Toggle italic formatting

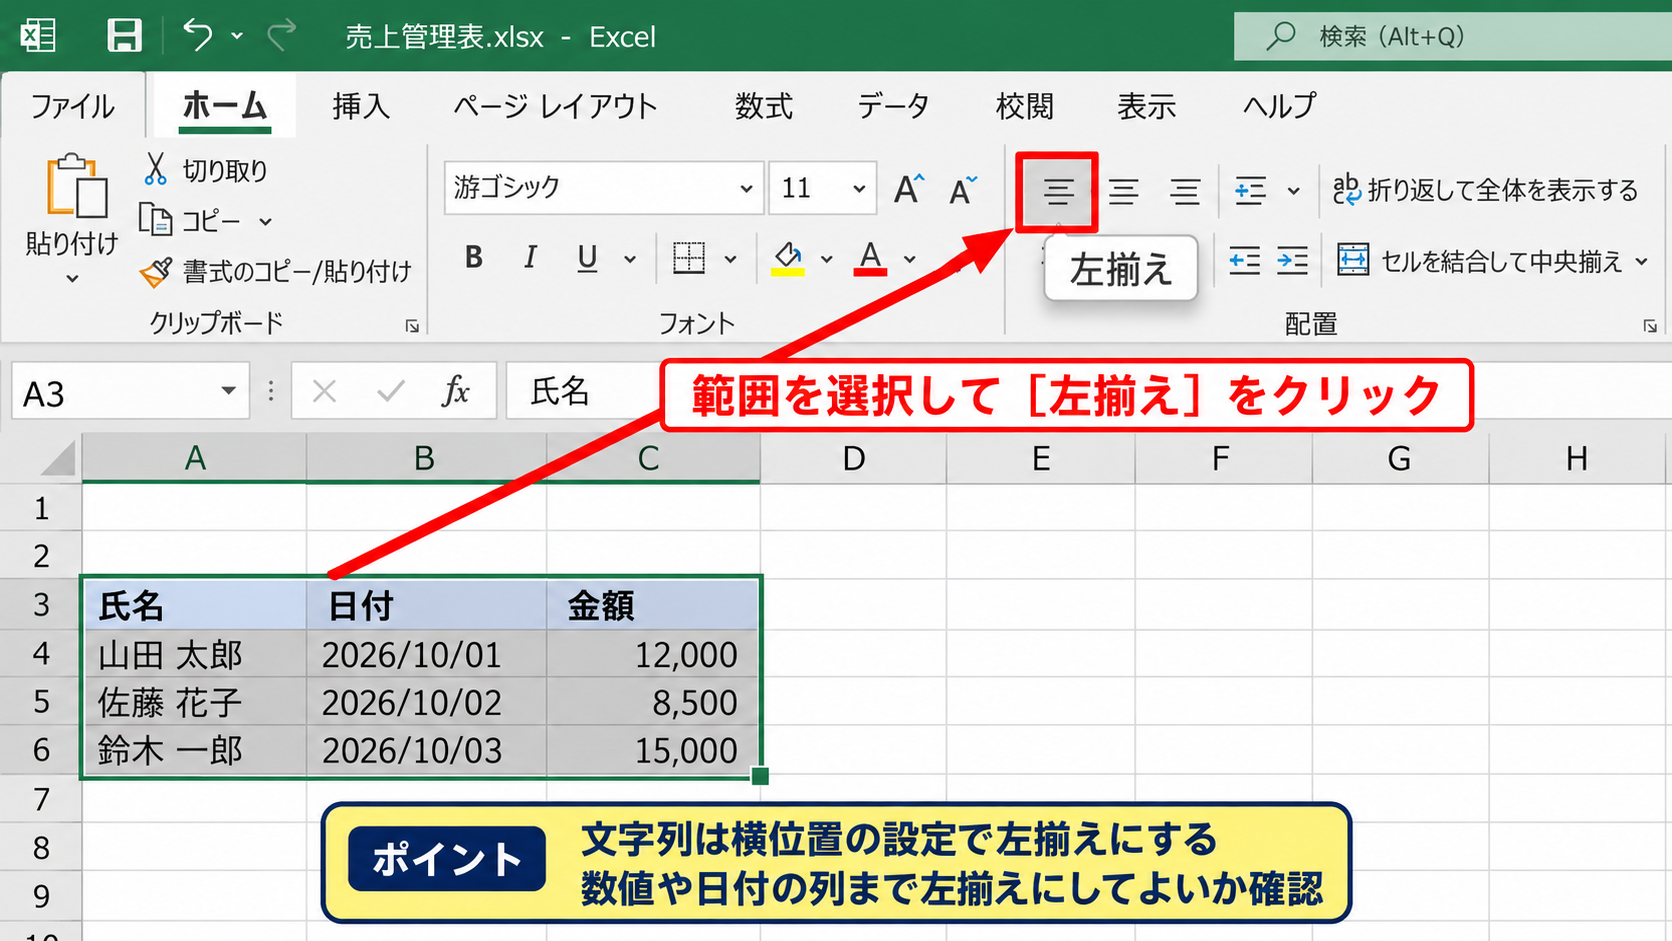click(x=530, y=258)
